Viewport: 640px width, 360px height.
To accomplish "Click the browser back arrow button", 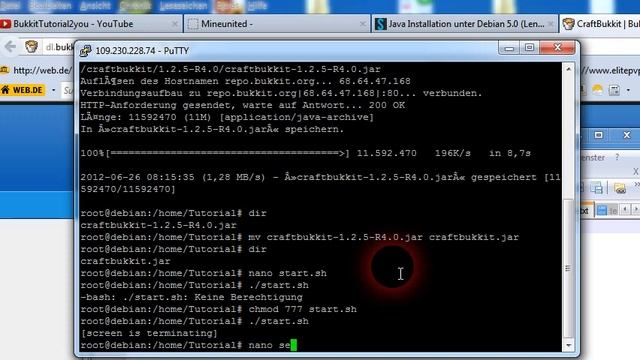I will 10,47.
